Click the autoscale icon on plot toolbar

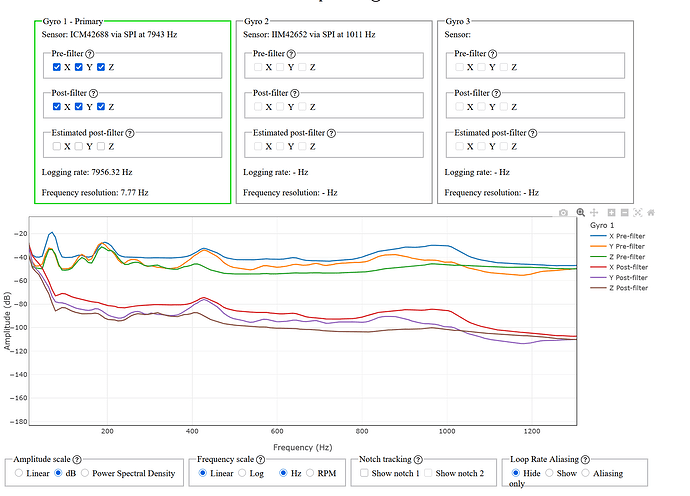(x=638, y=213)
